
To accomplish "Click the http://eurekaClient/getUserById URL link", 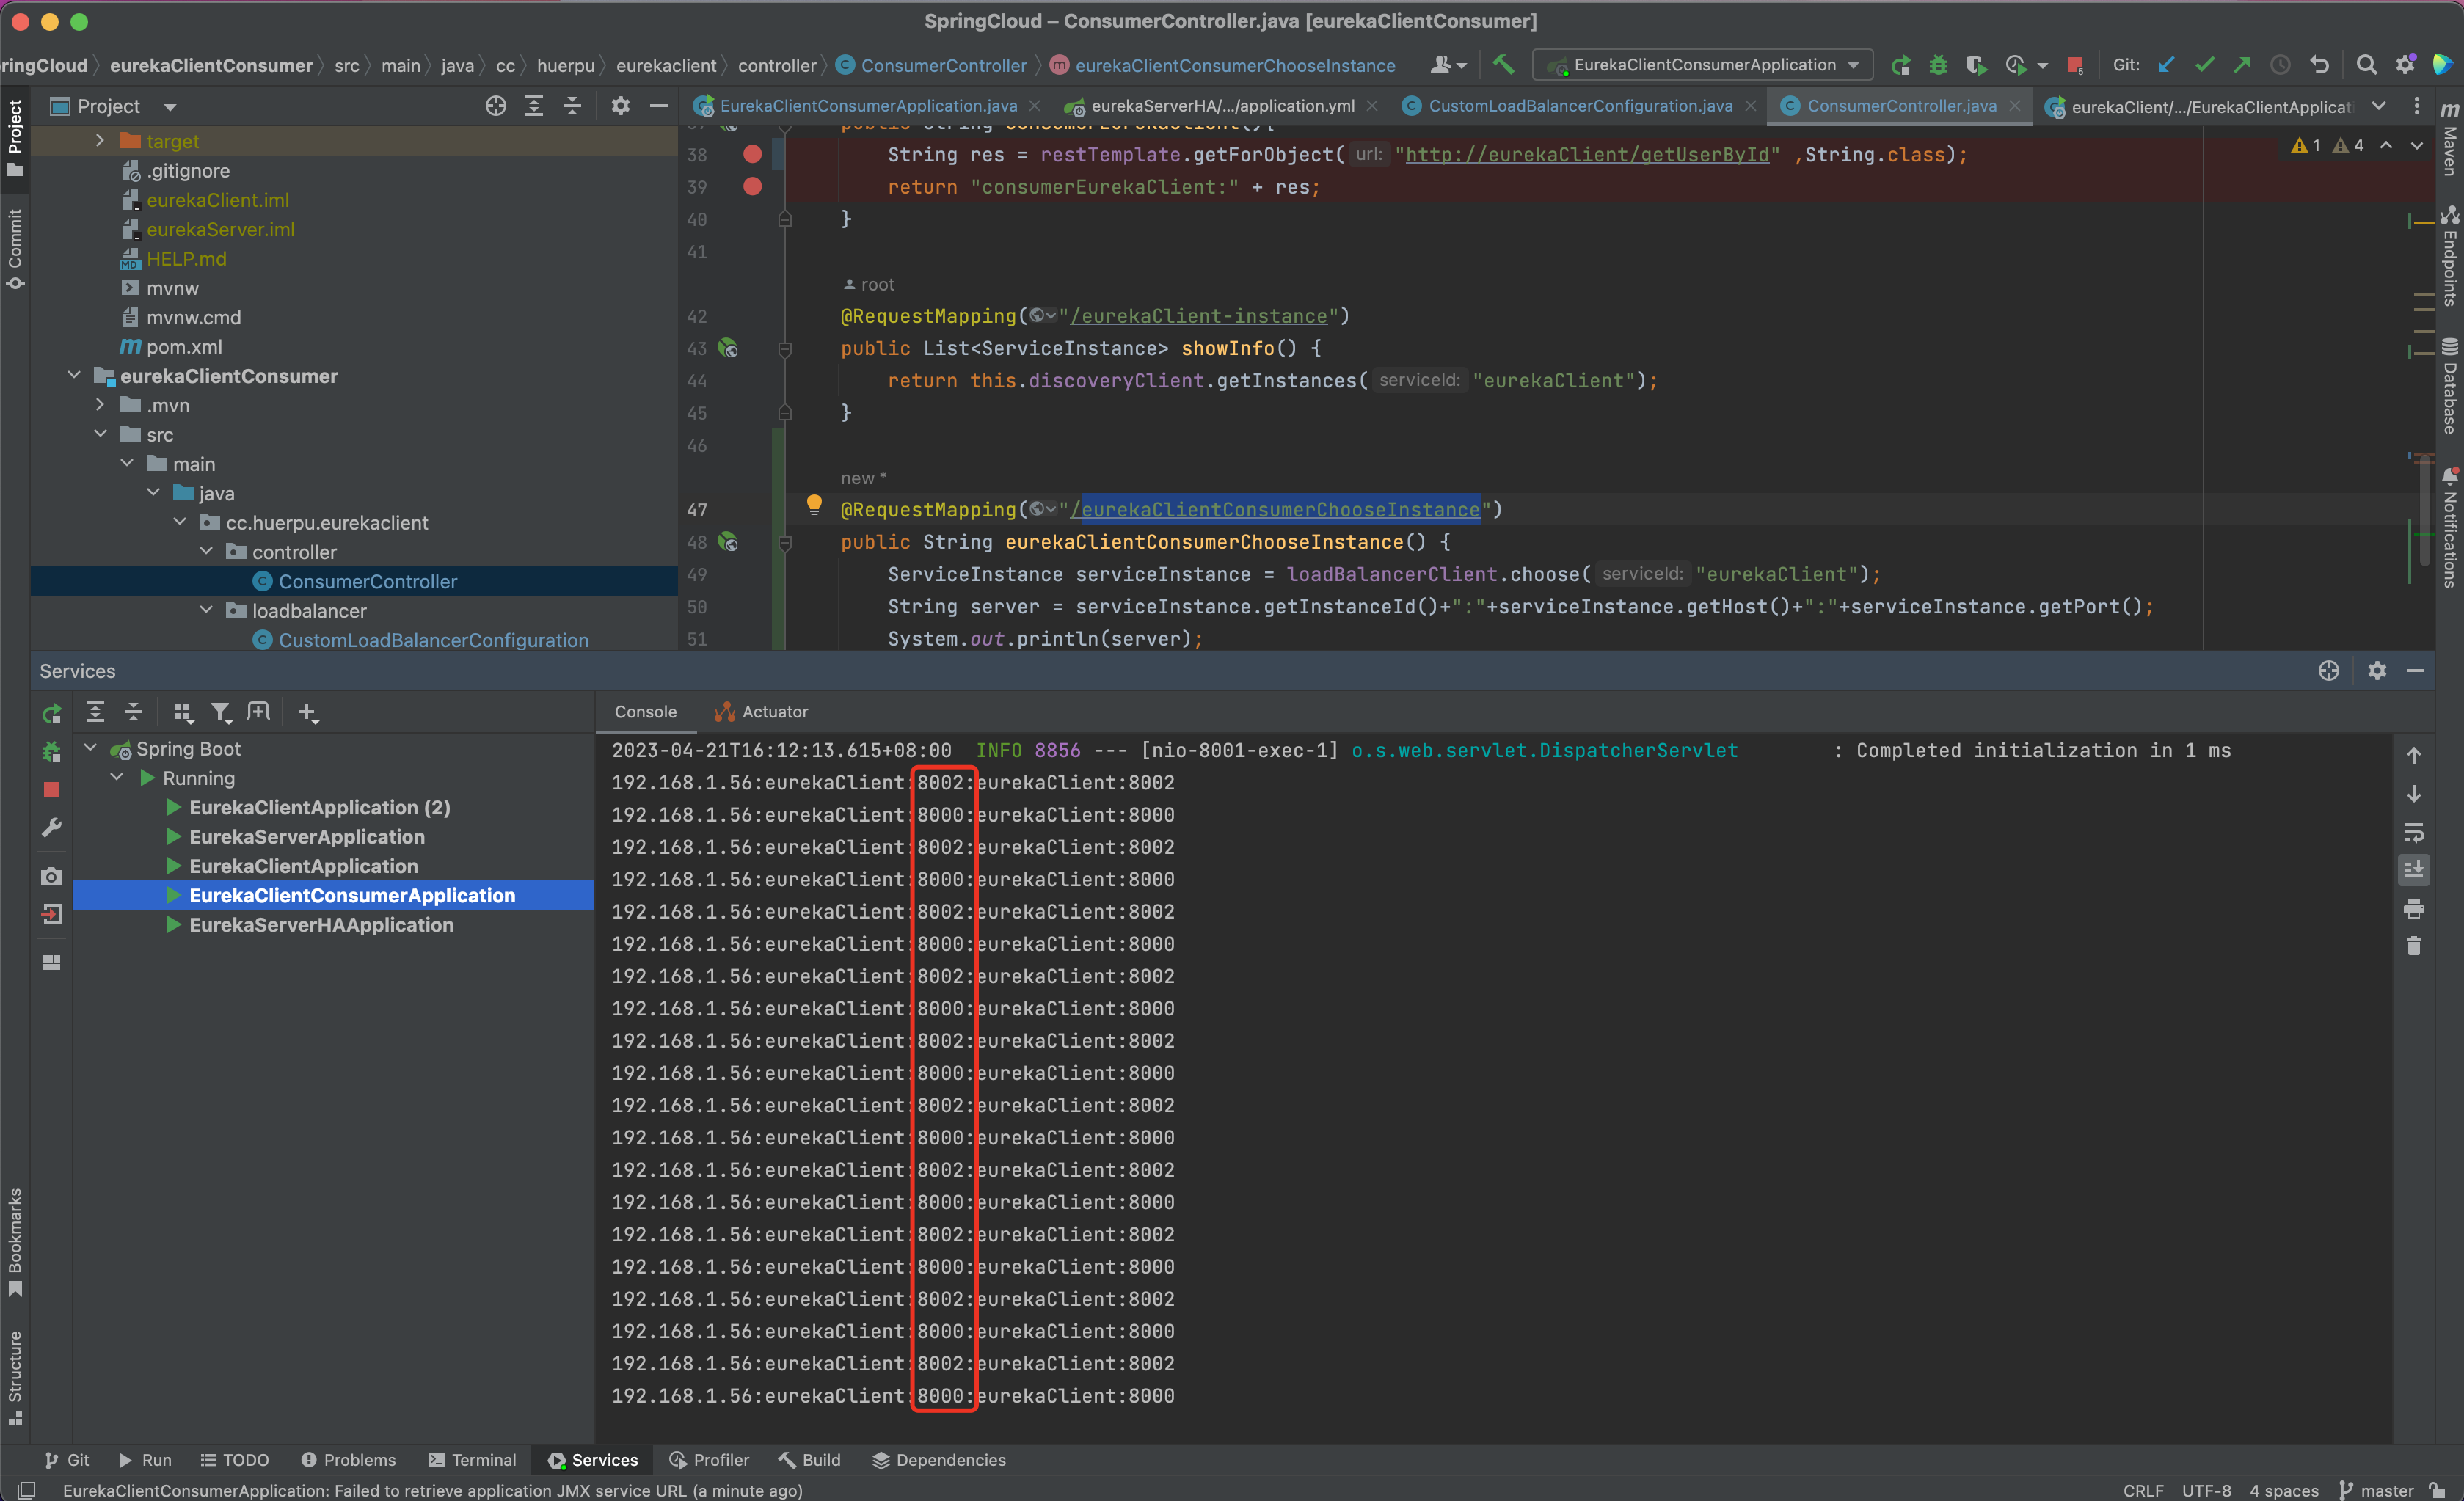I will pyautogui.click(x=1587, y=155).
